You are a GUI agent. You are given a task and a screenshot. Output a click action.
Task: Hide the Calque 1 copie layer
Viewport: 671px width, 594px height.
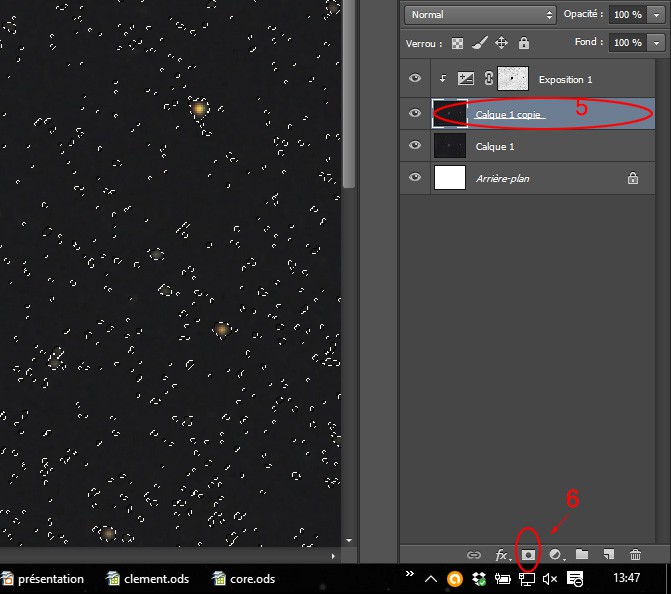pyautogui.click(x=415, y=113)
